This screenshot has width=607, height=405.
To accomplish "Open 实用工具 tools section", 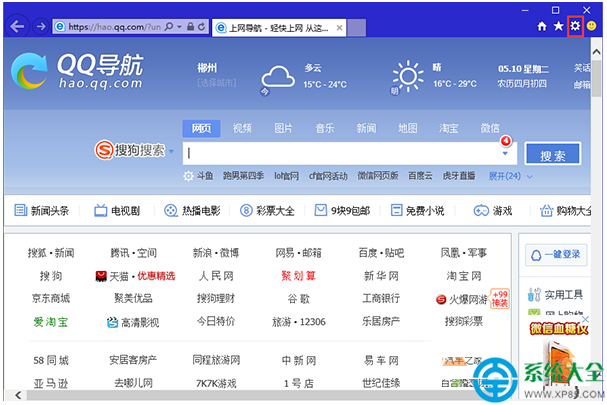I will coord(555,295).
